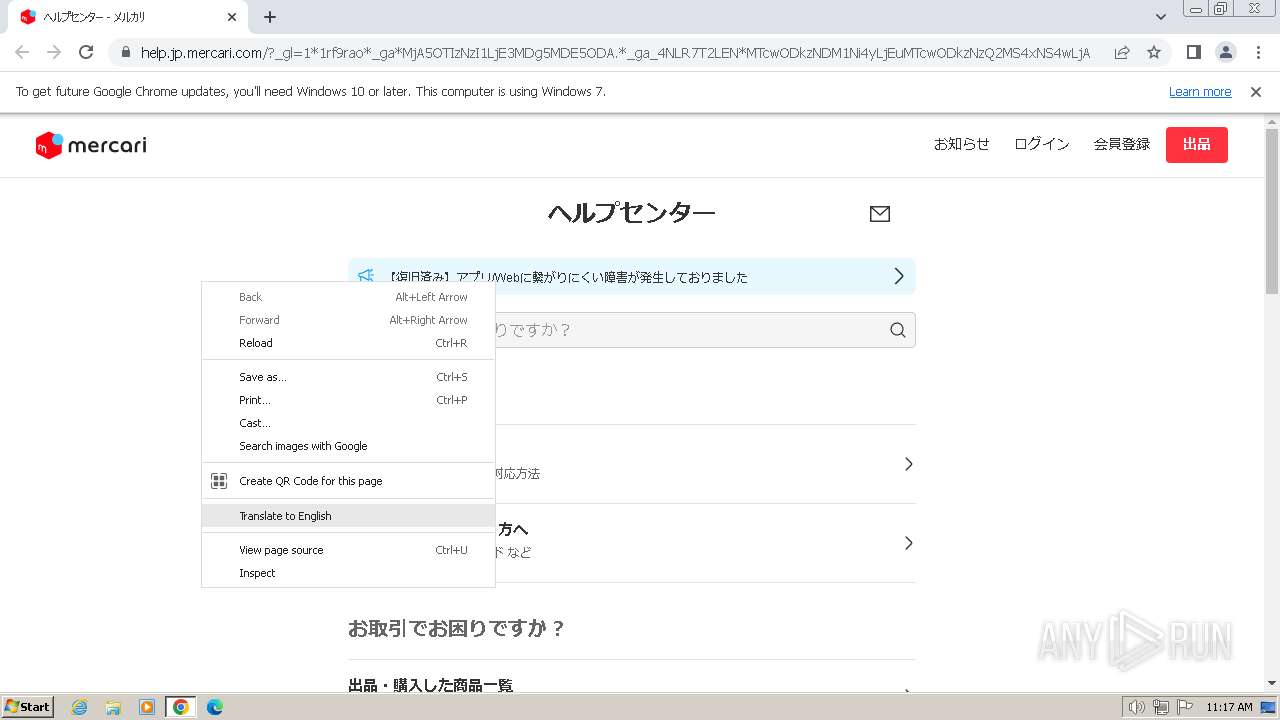
Task: Close the ヘルプセンター tab
Action: (232, 17)
